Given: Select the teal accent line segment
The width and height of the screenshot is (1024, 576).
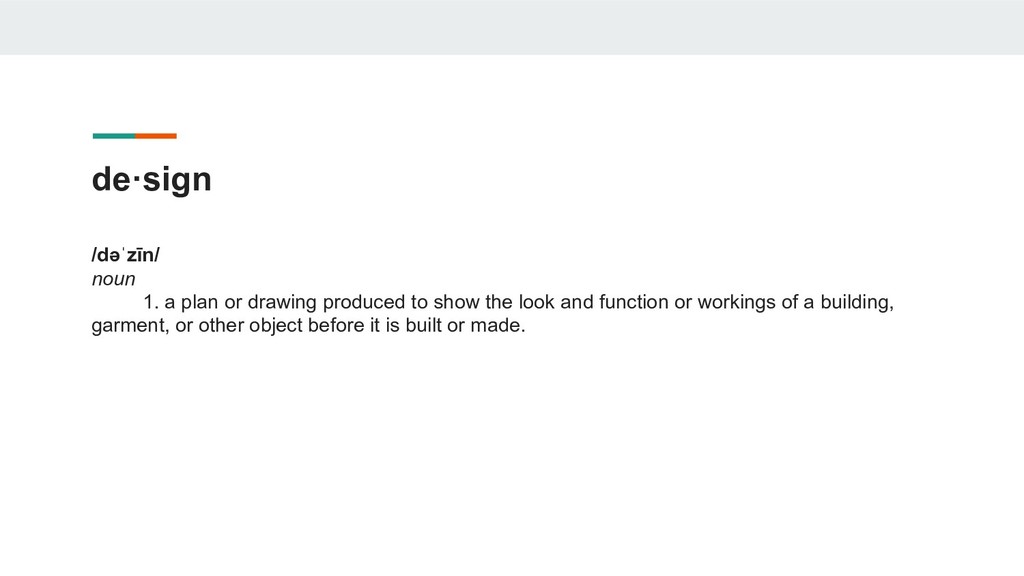Looking at the screenshot, I should click(x=113, y=136).
